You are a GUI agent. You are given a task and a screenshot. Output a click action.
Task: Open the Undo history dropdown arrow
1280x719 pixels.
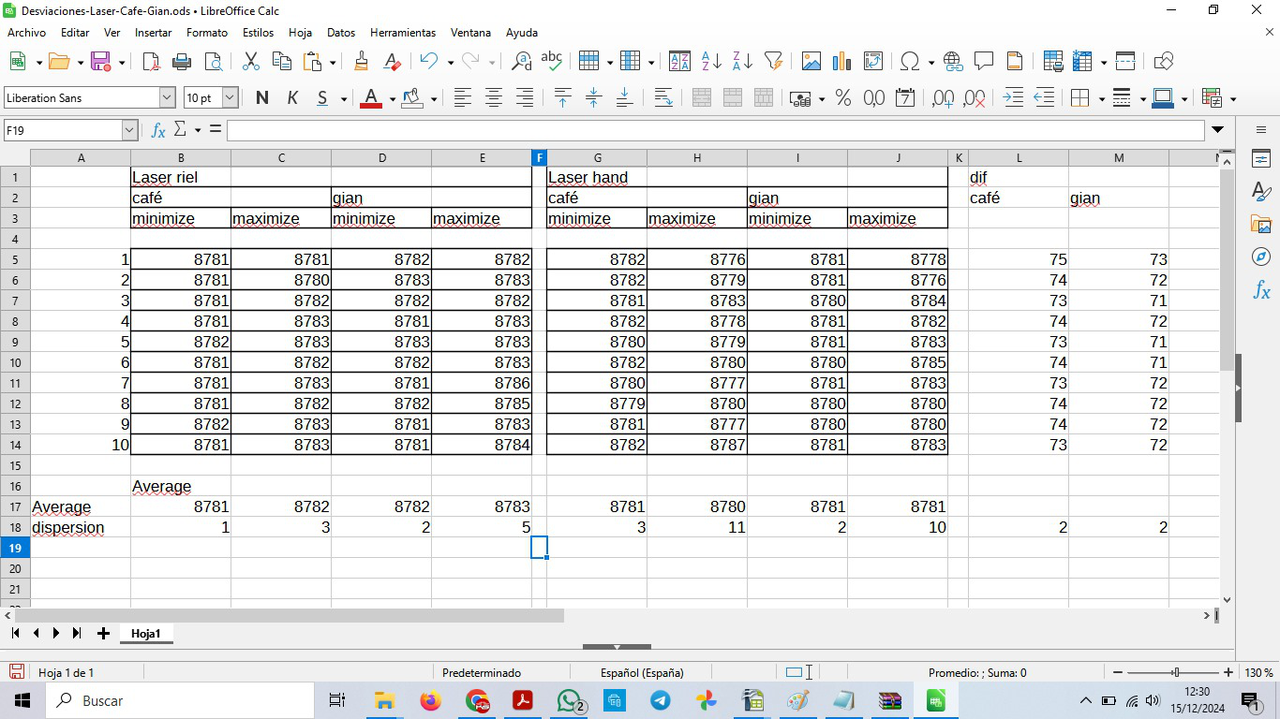[450, 62]
